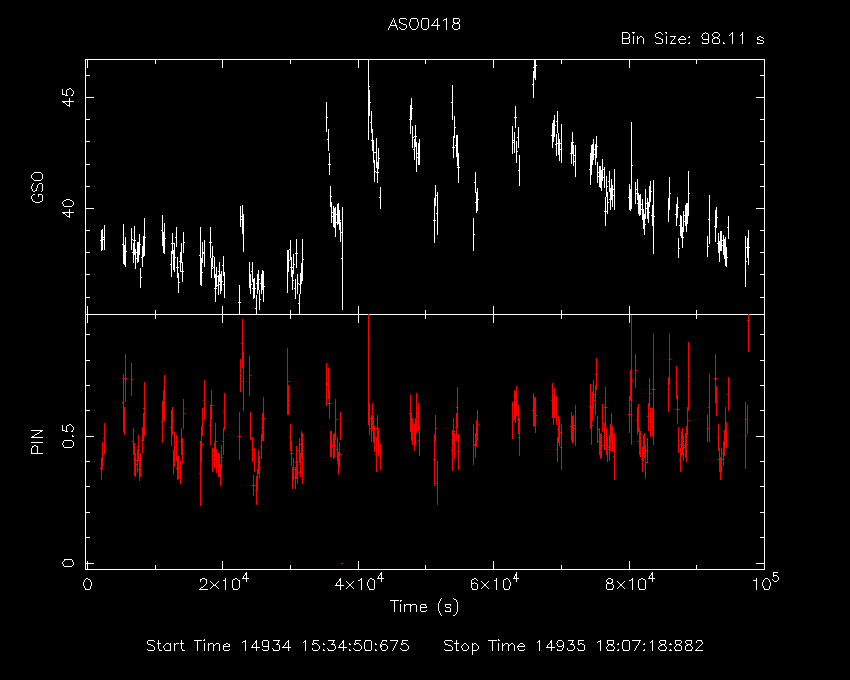Viewport: 850px width, 680px height.
Task: Select the 4×10^4 time tick label
Action: point(358,583)
